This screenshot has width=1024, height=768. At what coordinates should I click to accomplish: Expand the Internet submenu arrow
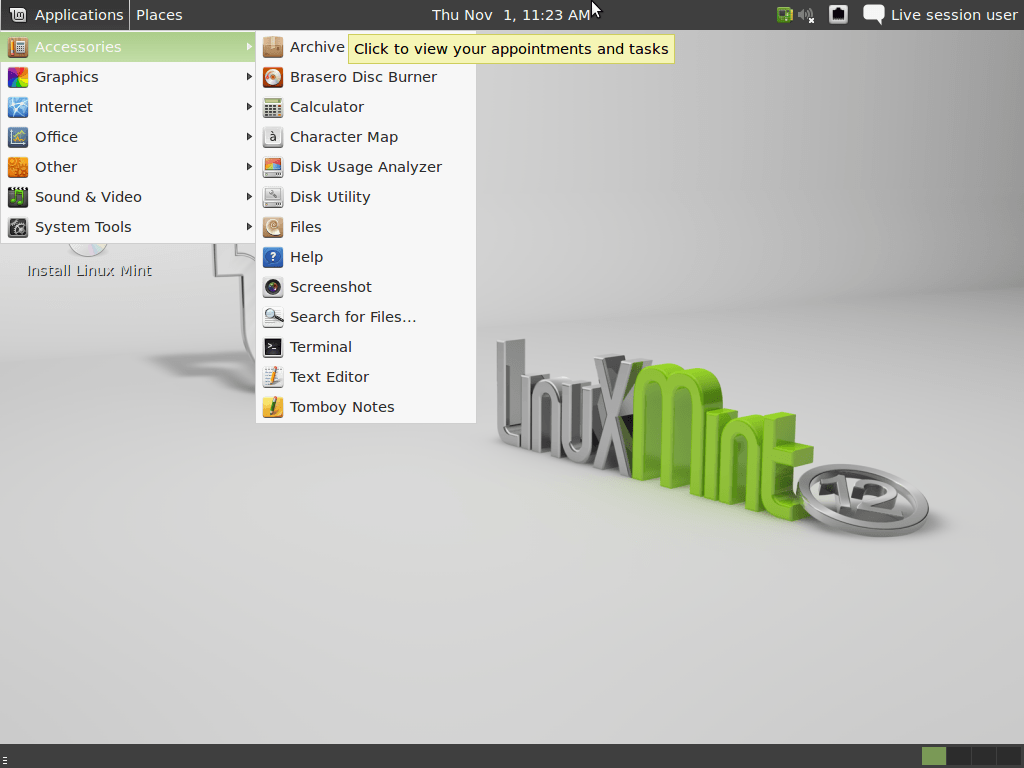pyautogui.click(x=249, y=107)
